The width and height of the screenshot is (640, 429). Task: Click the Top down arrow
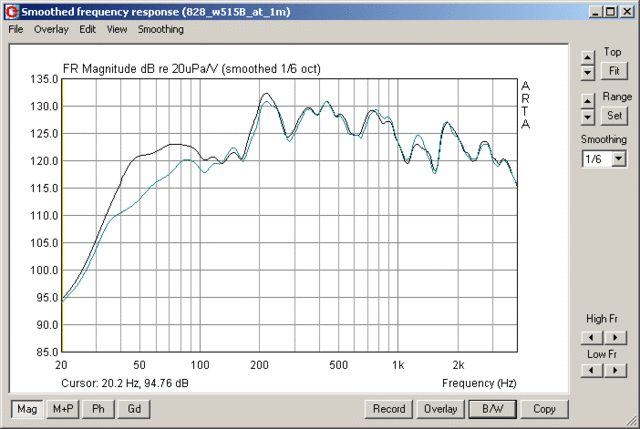coord(587,73)
